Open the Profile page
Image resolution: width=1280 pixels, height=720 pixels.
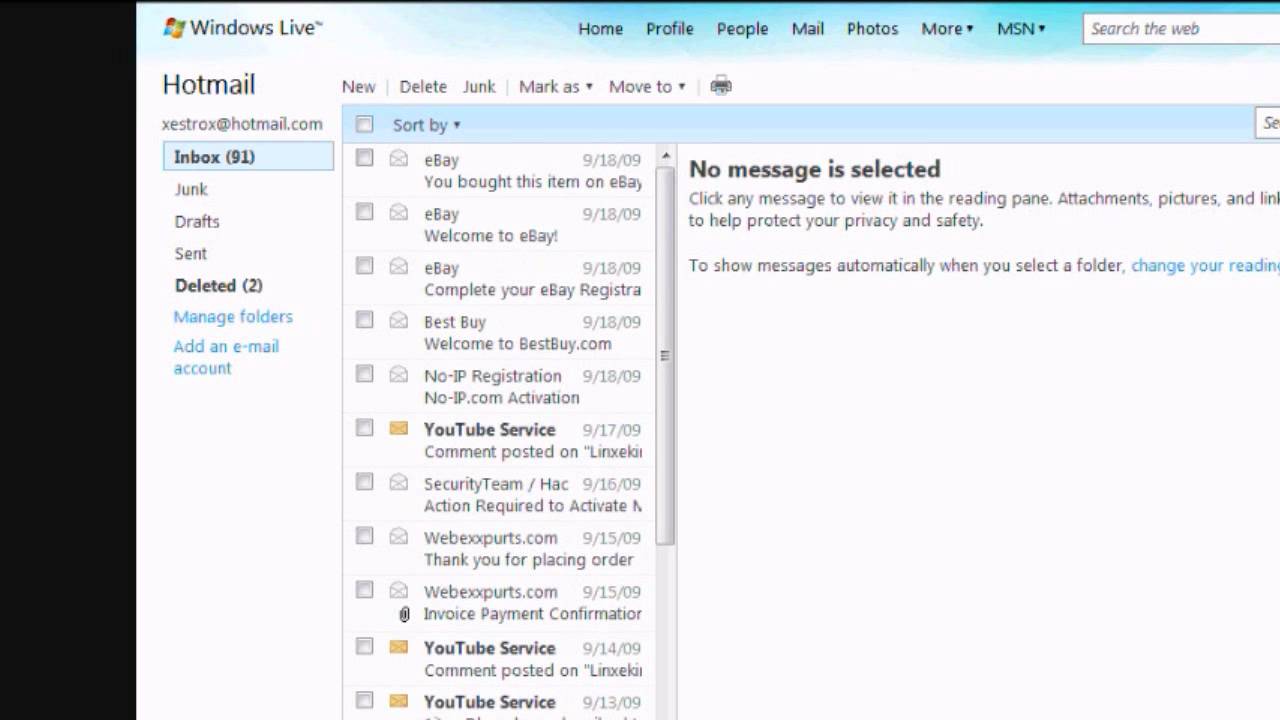point(669,29)
